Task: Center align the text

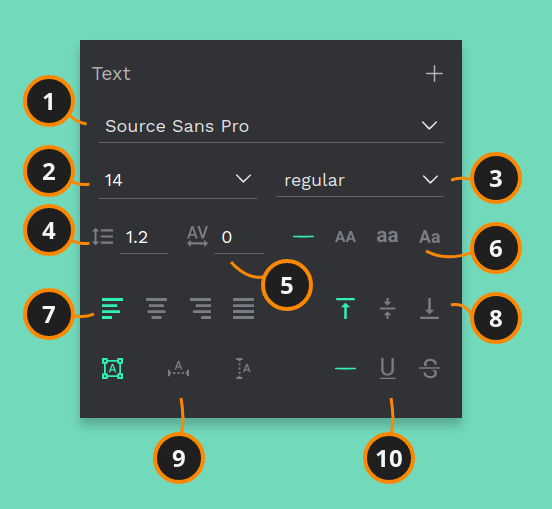Action: click(156, 308)
